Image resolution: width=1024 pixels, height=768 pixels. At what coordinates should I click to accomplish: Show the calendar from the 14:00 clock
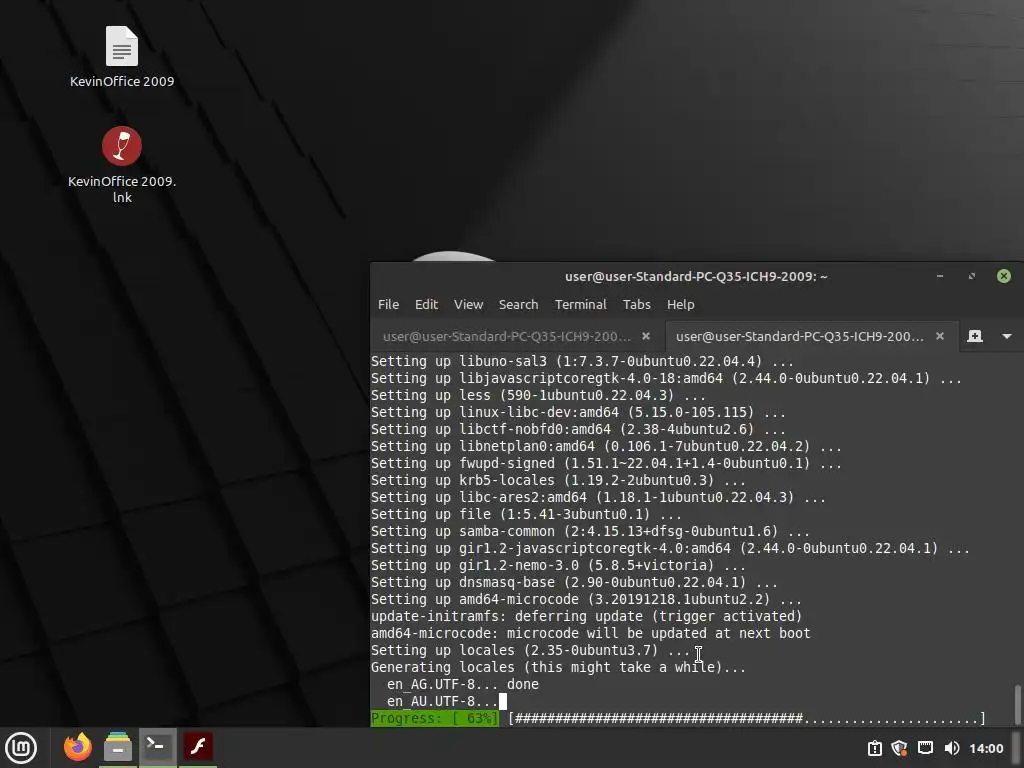[985, 748]
